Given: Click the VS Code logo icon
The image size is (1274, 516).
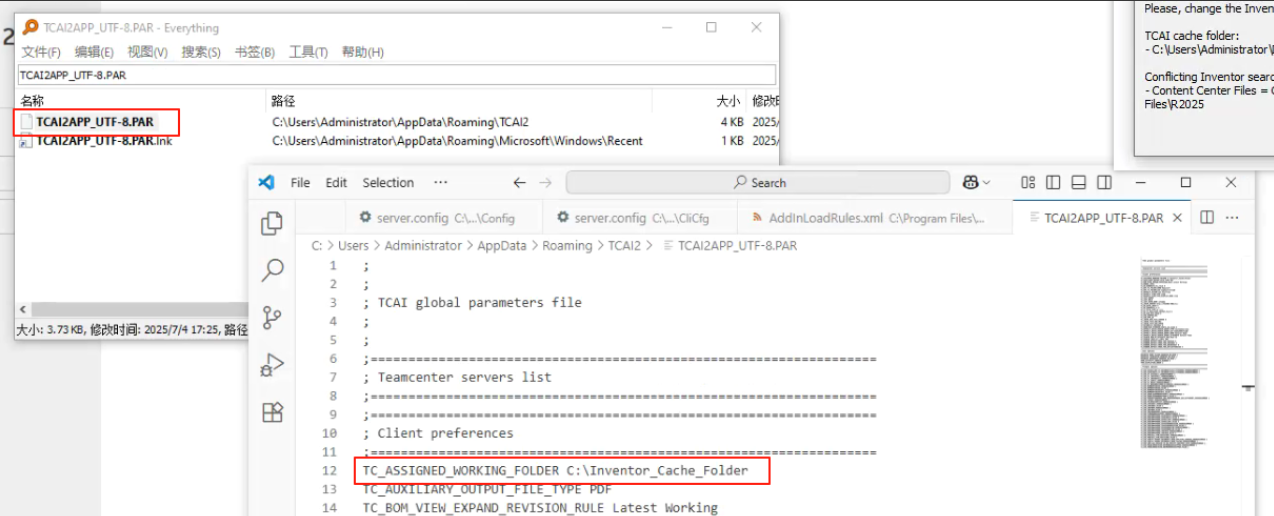Looking at the screenshot, I should coord(266,182).
